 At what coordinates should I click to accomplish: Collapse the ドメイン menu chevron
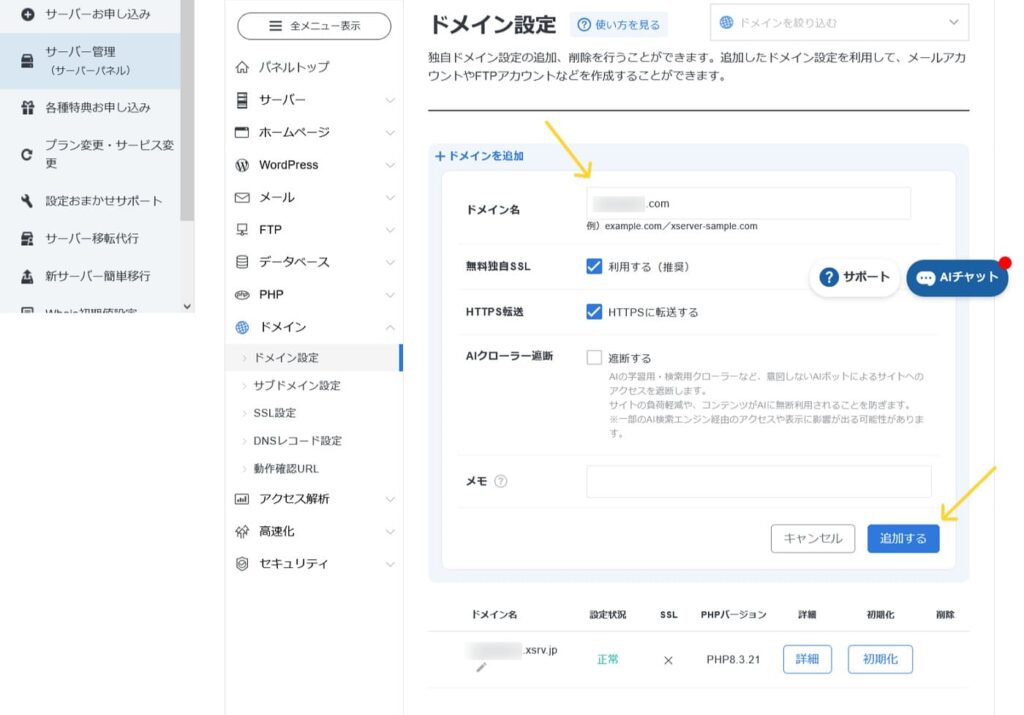(390, 327)
